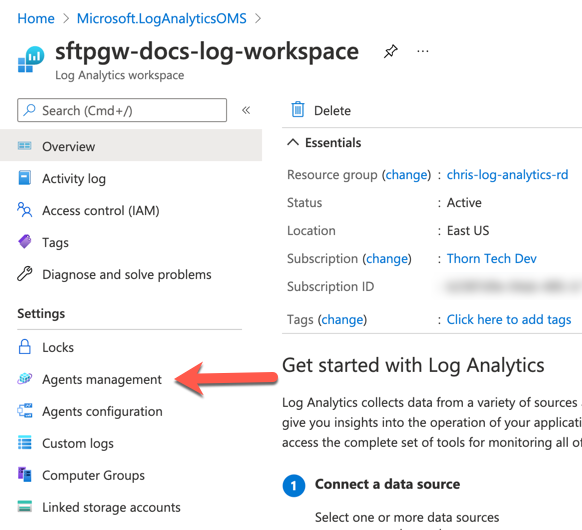Open Computer Groups
Viewport: 582px width, 530px height.
(x=93, y=475)
